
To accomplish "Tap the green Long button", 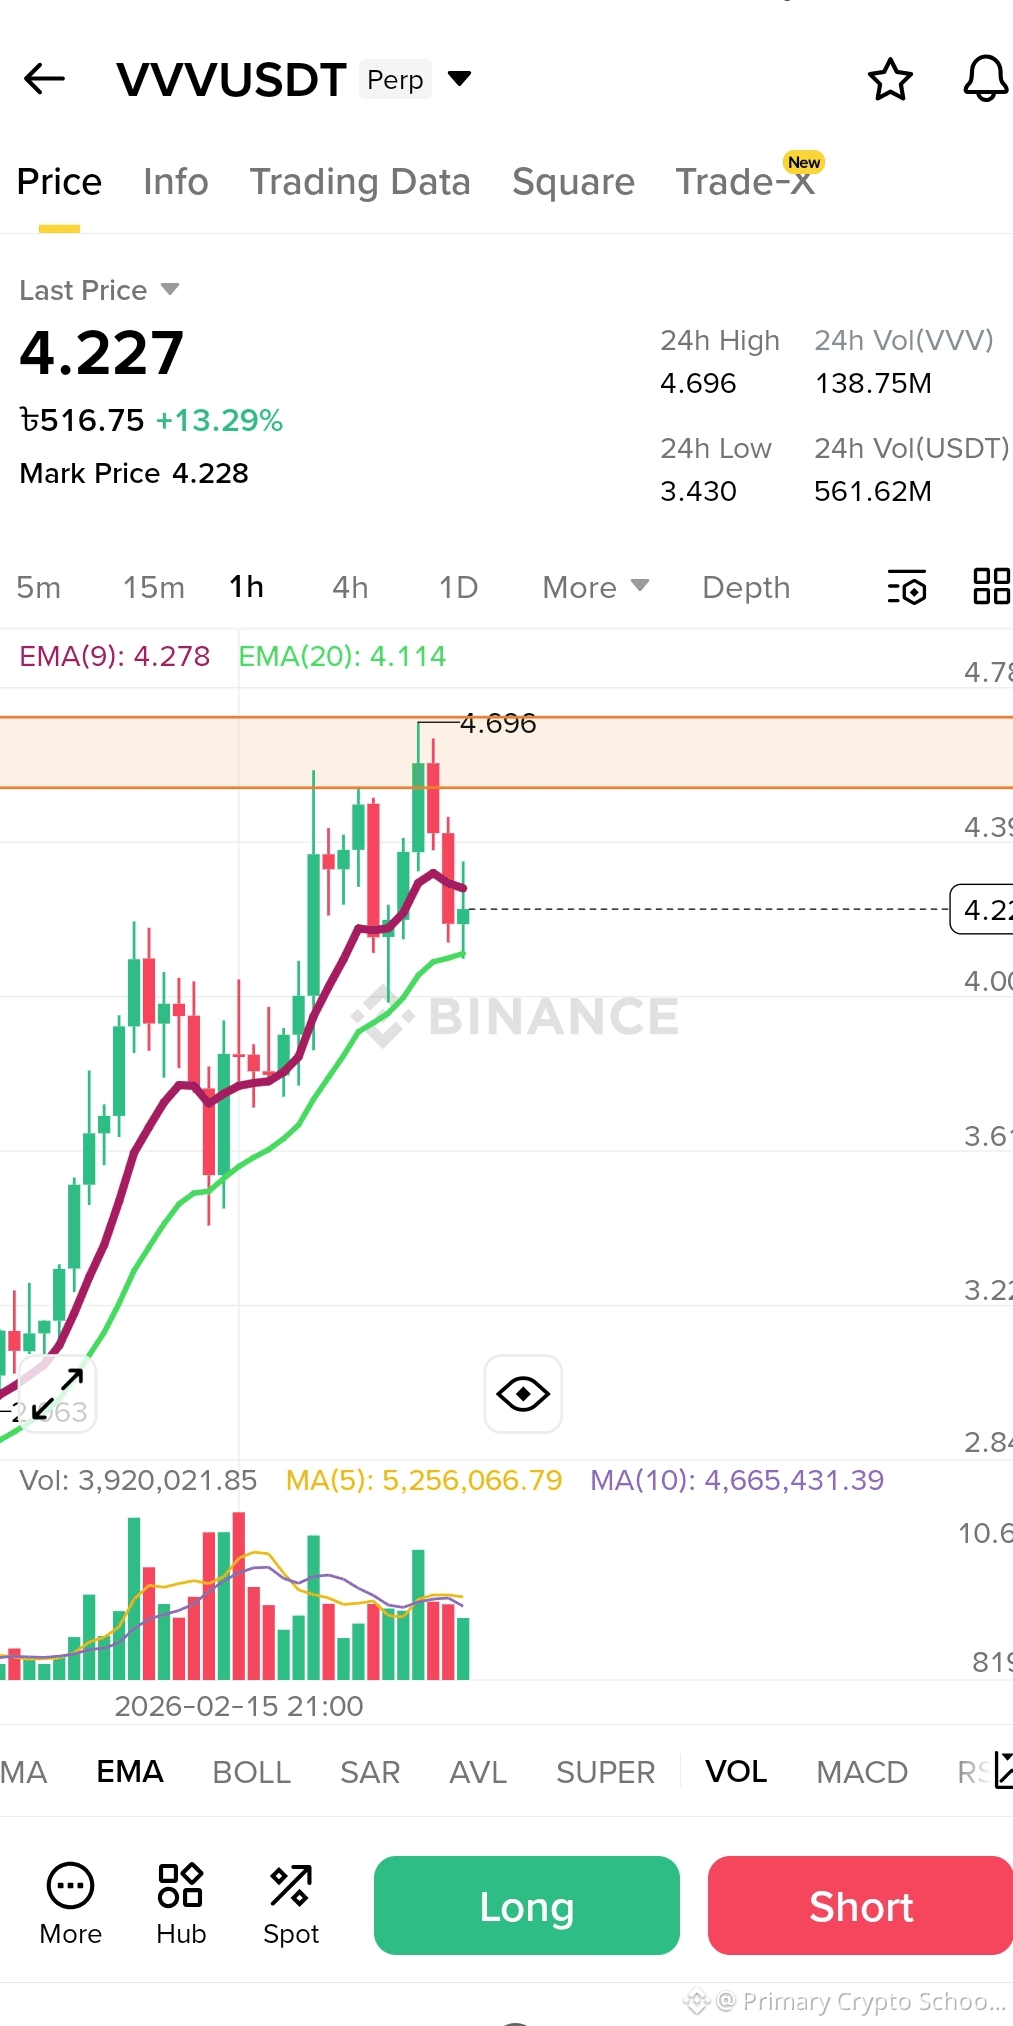I will tap(527, 1905).
